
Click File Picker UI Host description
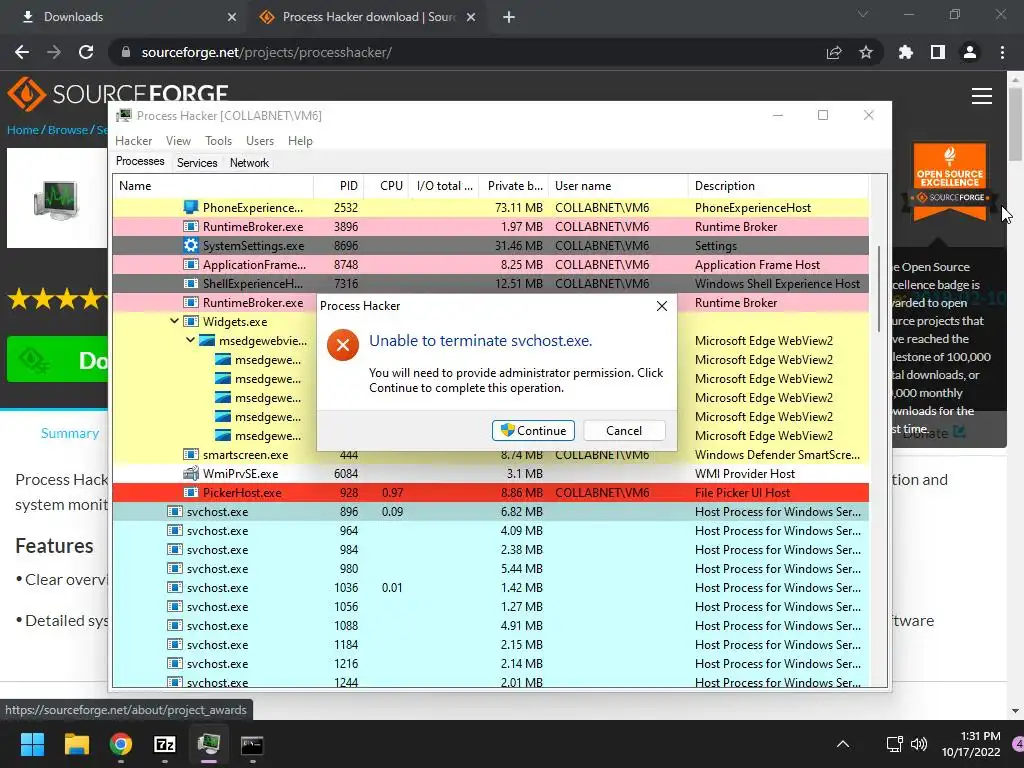coord(742,492)
